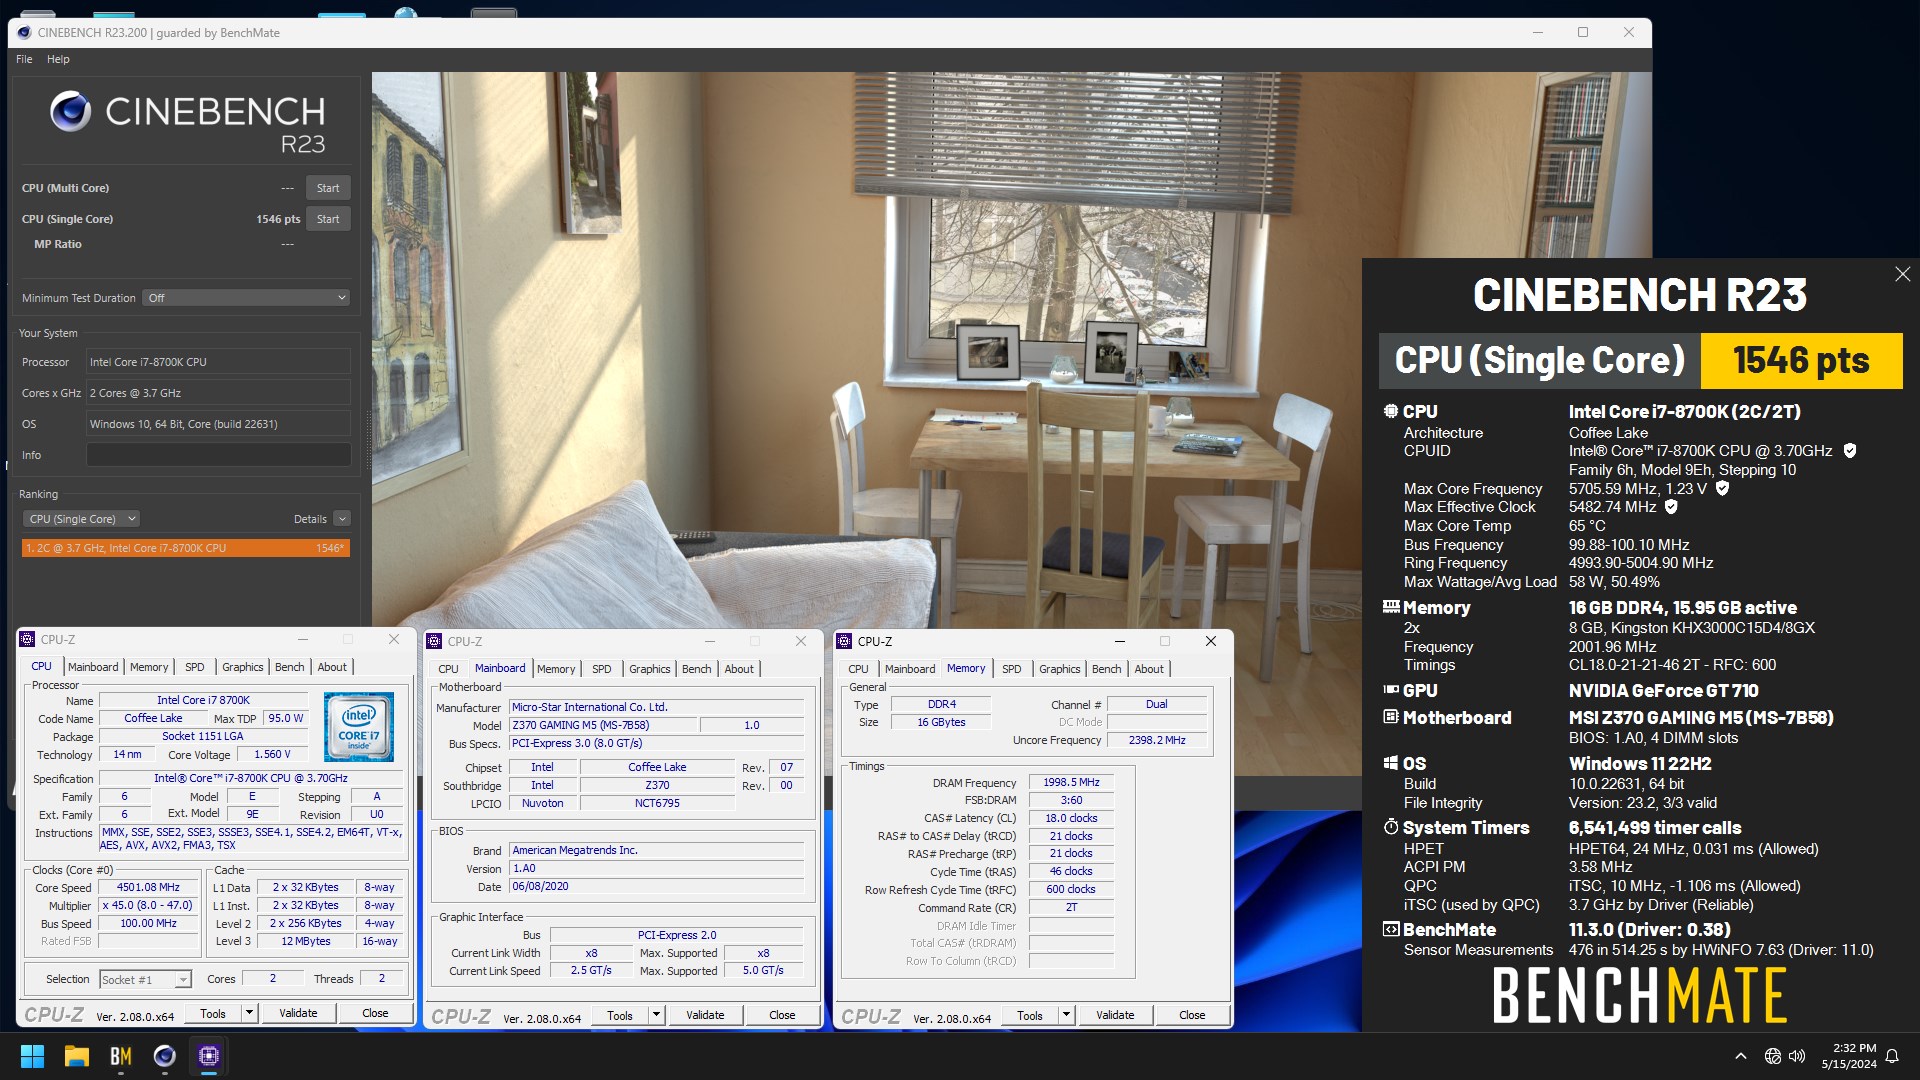Open notifications bell icon
Viewport: 1920px width, 1080px height.
[x=1892, y=1056]
